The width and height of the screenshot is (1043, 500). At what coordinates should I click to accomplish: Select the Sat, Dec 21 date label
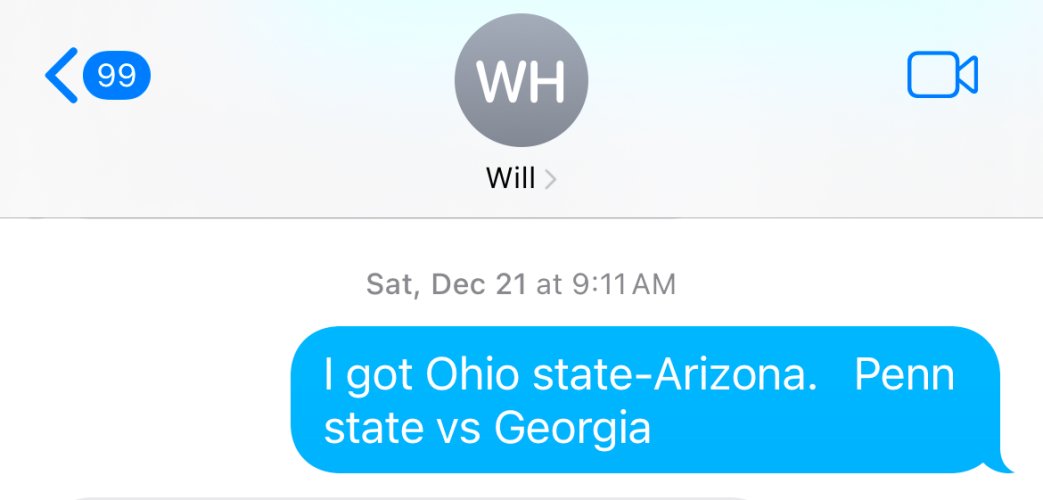point(446,285)
